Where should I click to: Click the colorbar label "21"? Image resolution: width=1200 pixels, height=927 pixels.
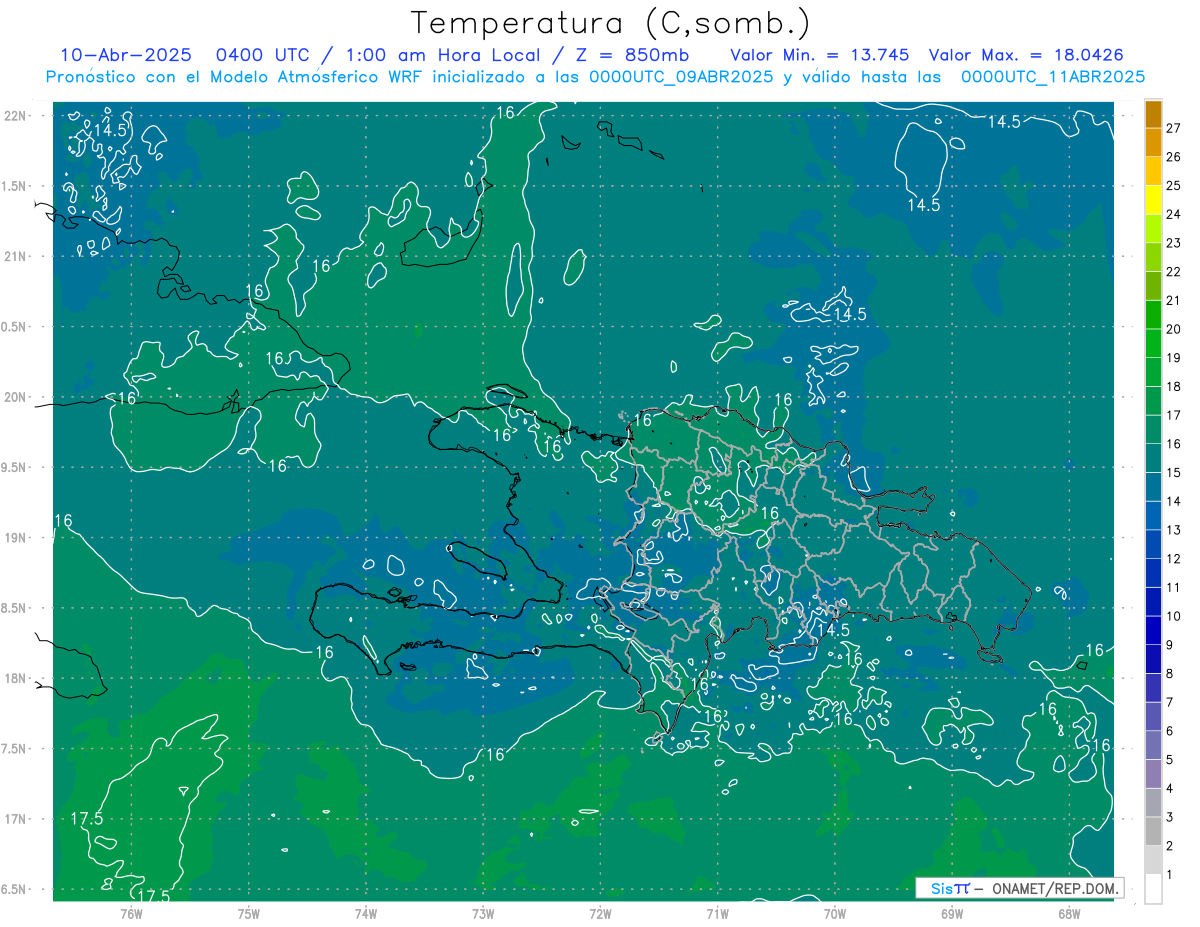[1173, 300]
